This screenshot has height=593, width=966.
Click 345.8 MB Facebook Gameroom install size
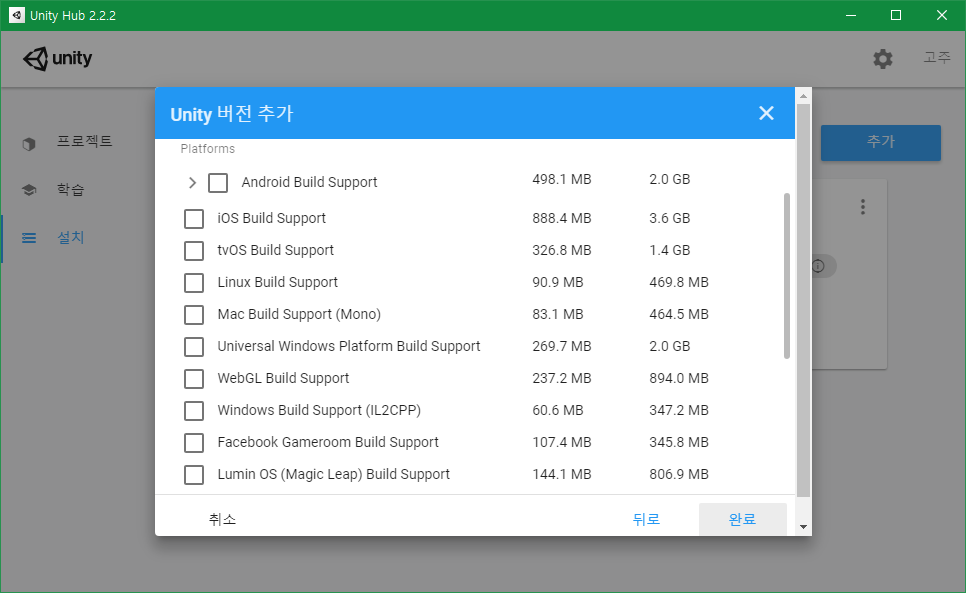[x=679, y=442]
